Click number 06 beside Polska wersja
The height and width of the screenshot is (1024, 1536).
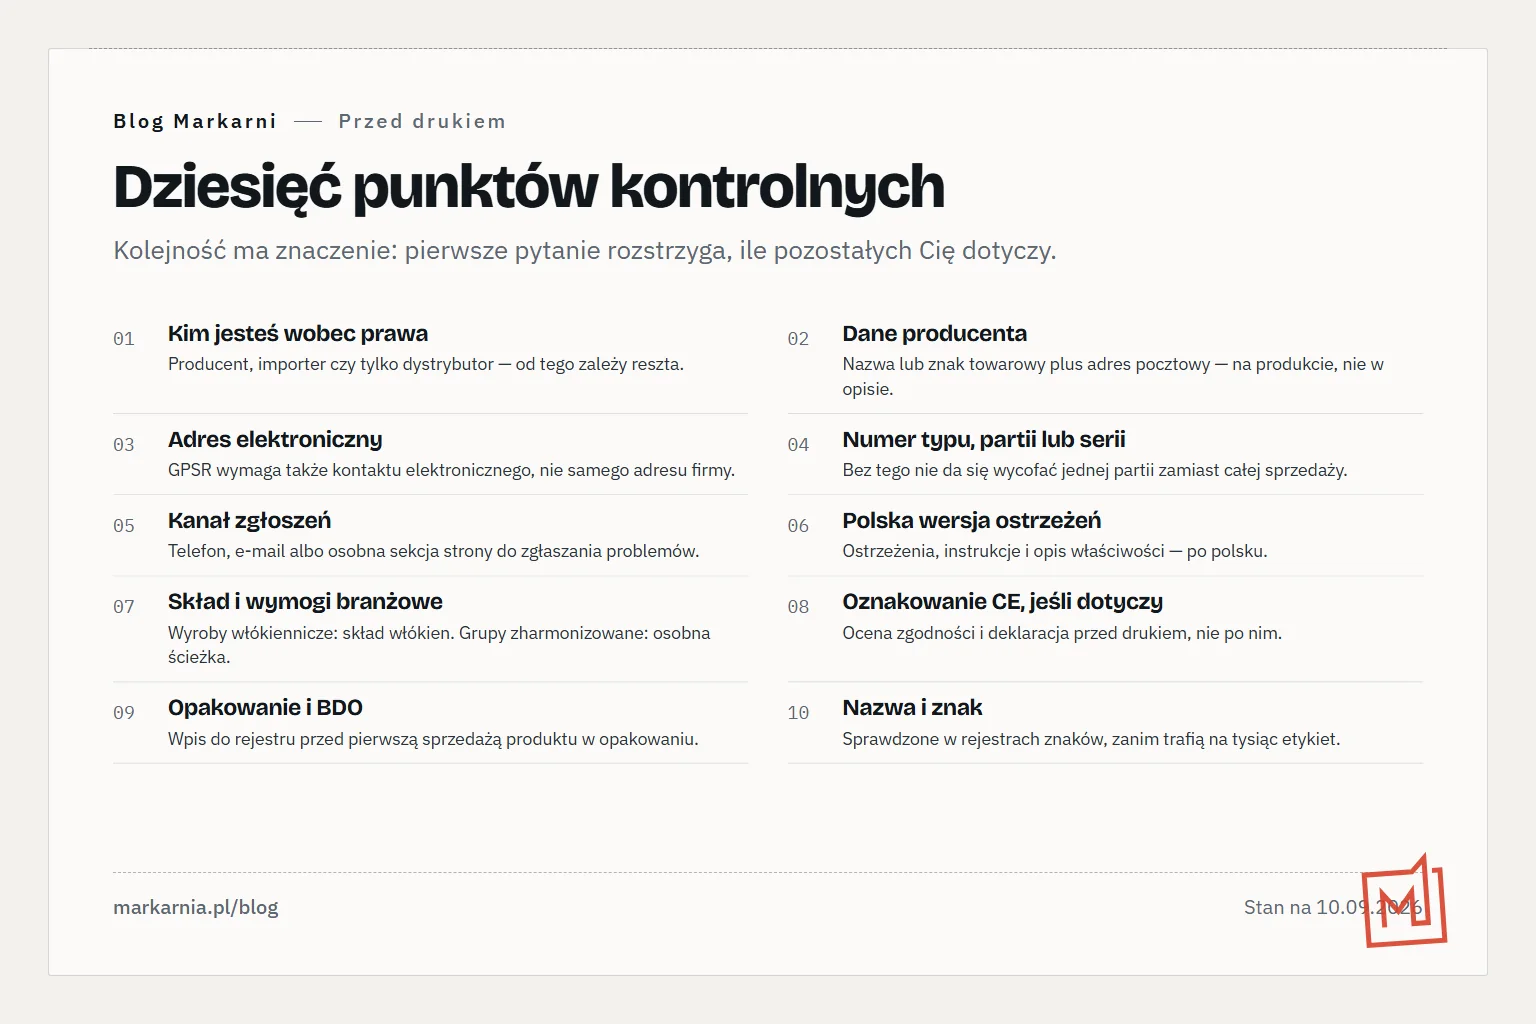point(798,526)
